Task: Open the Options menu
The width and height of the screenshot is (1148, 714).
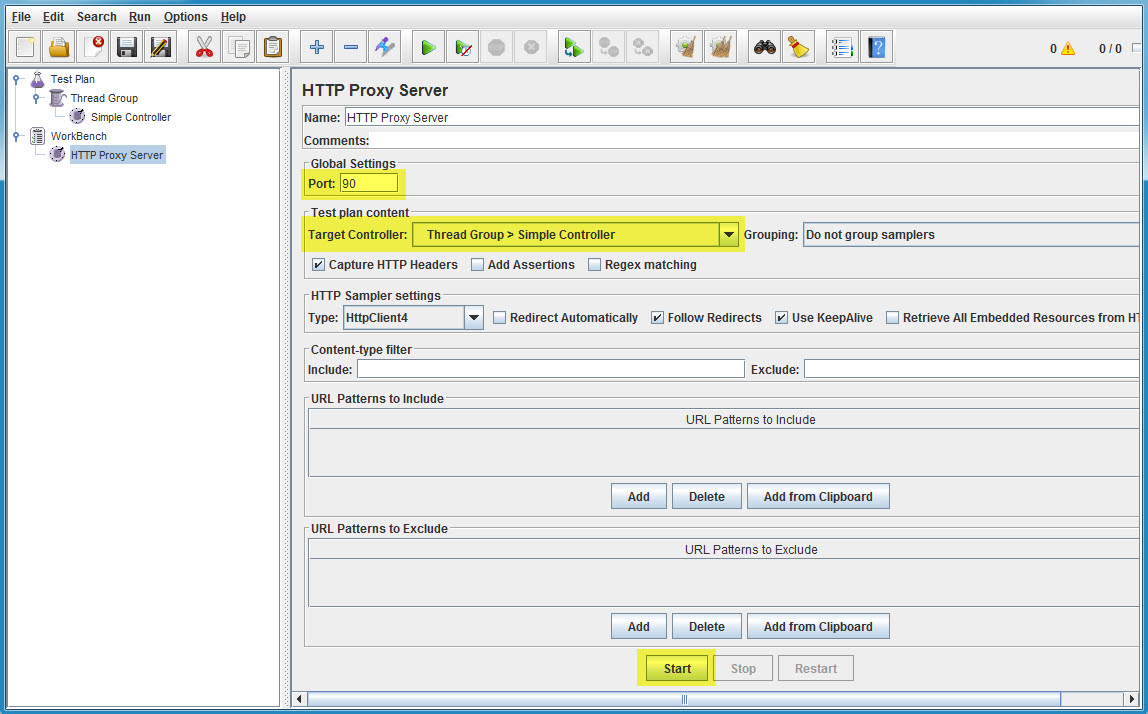Action: click(x=185, y=16)
